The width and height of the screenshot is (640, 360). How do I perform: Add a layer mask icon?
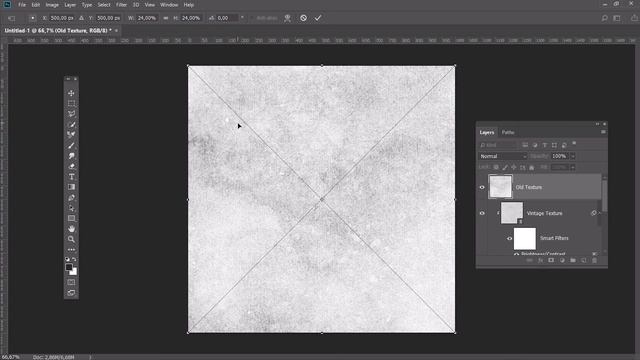pos(551,260)
